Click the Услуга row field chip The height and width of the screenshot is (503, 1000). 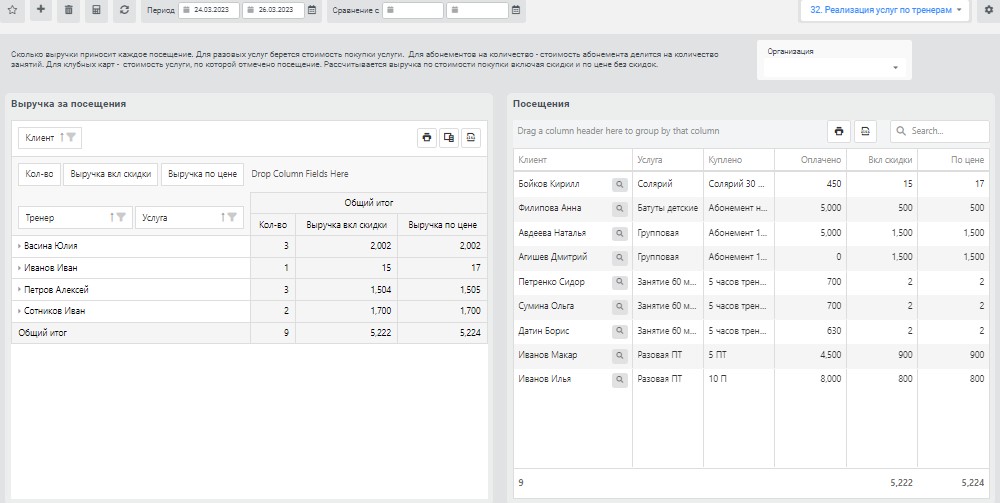coord(189,217)
